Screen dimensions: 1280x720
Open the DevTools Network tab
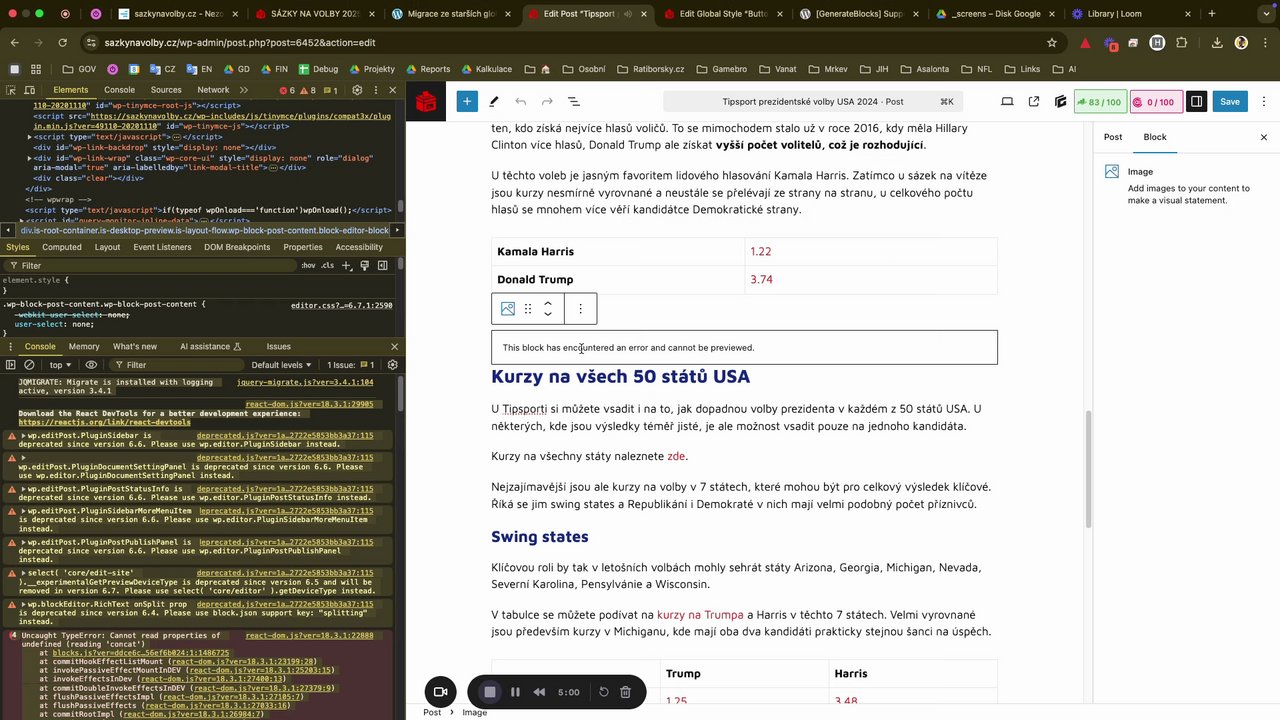[213, 90]
